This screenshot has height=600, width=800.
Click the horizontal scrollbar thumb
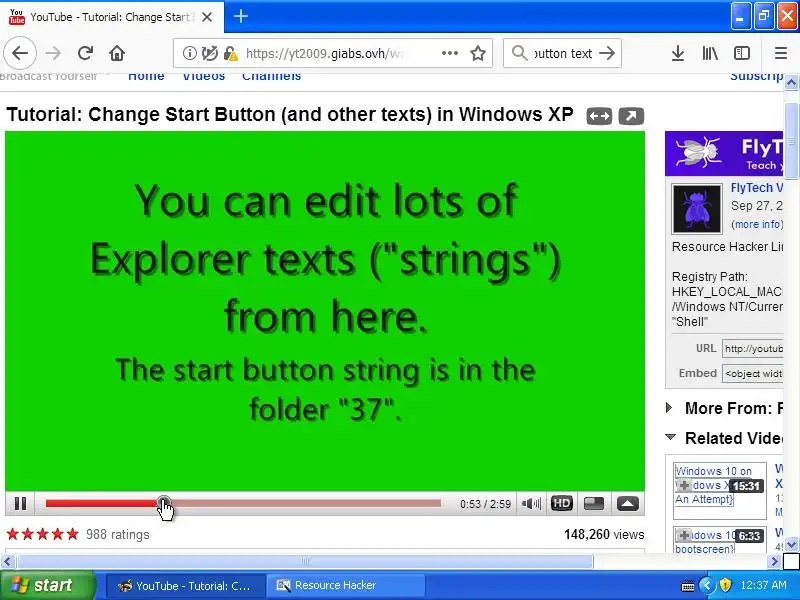(x=305, y=562)
